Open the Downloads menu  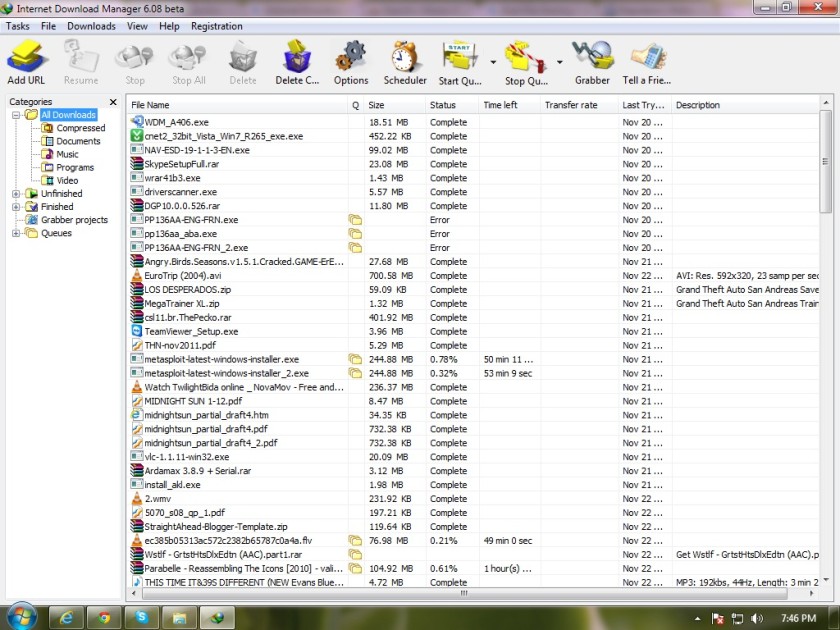[91, 26]
